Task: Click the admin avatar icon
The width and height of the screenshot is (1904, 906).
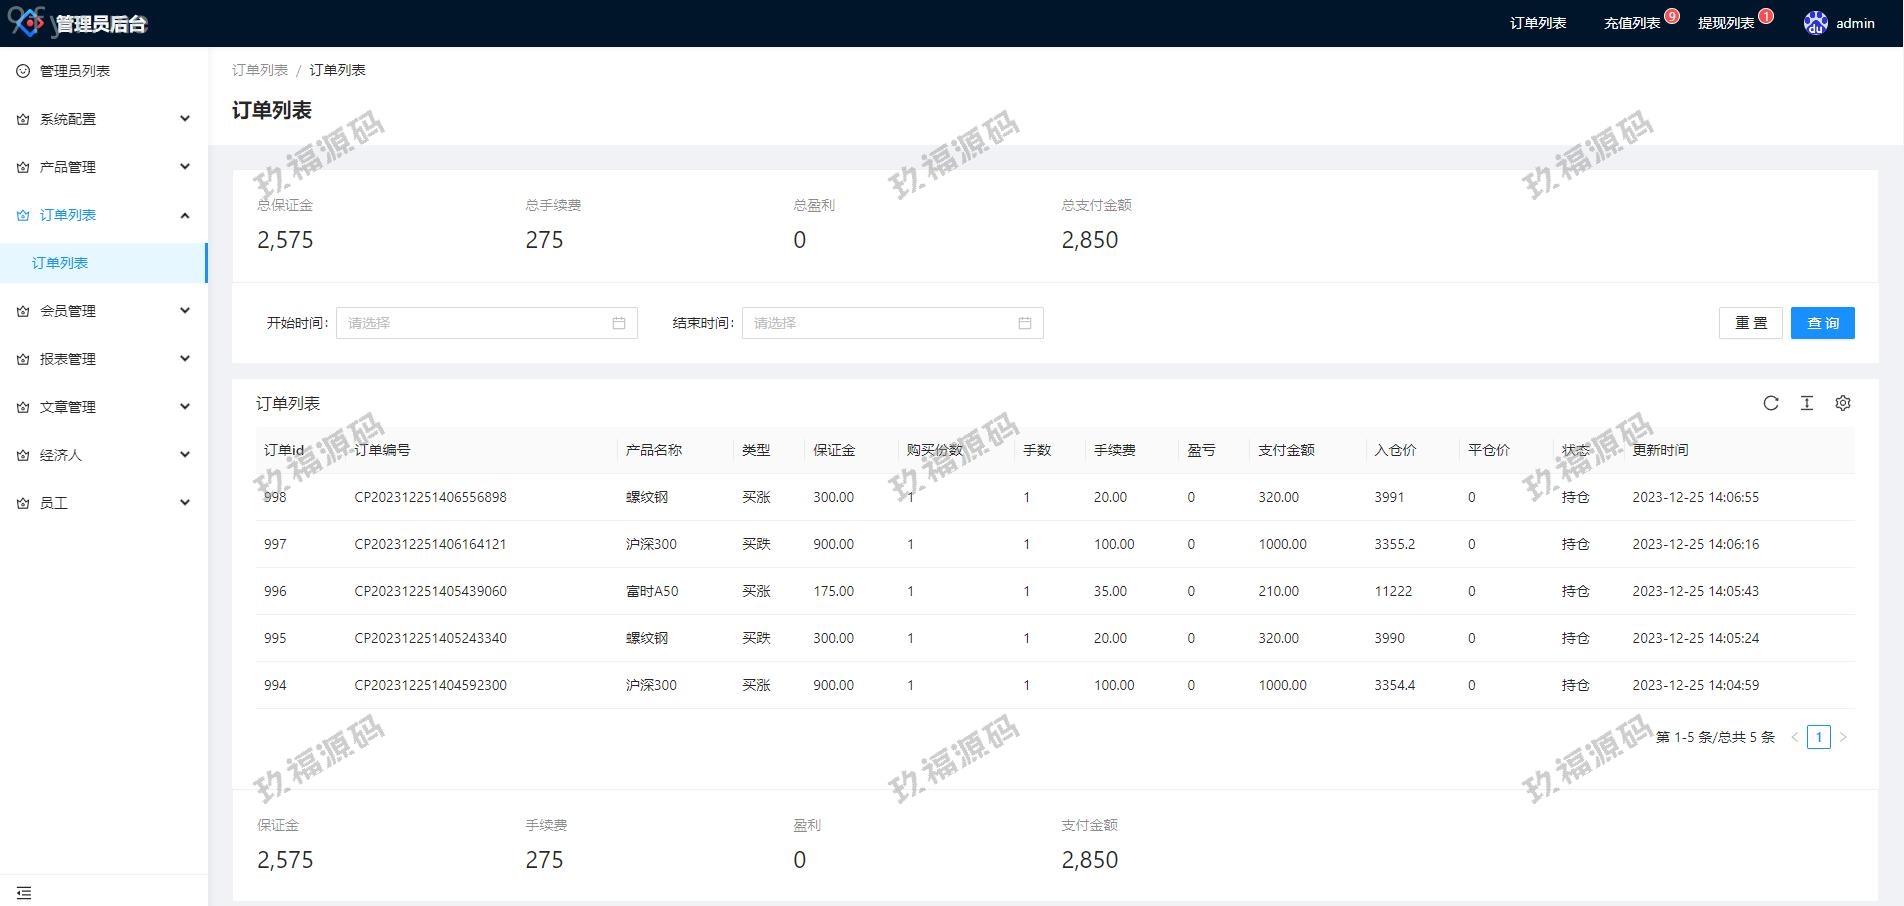Action: tap(1815, 23)
